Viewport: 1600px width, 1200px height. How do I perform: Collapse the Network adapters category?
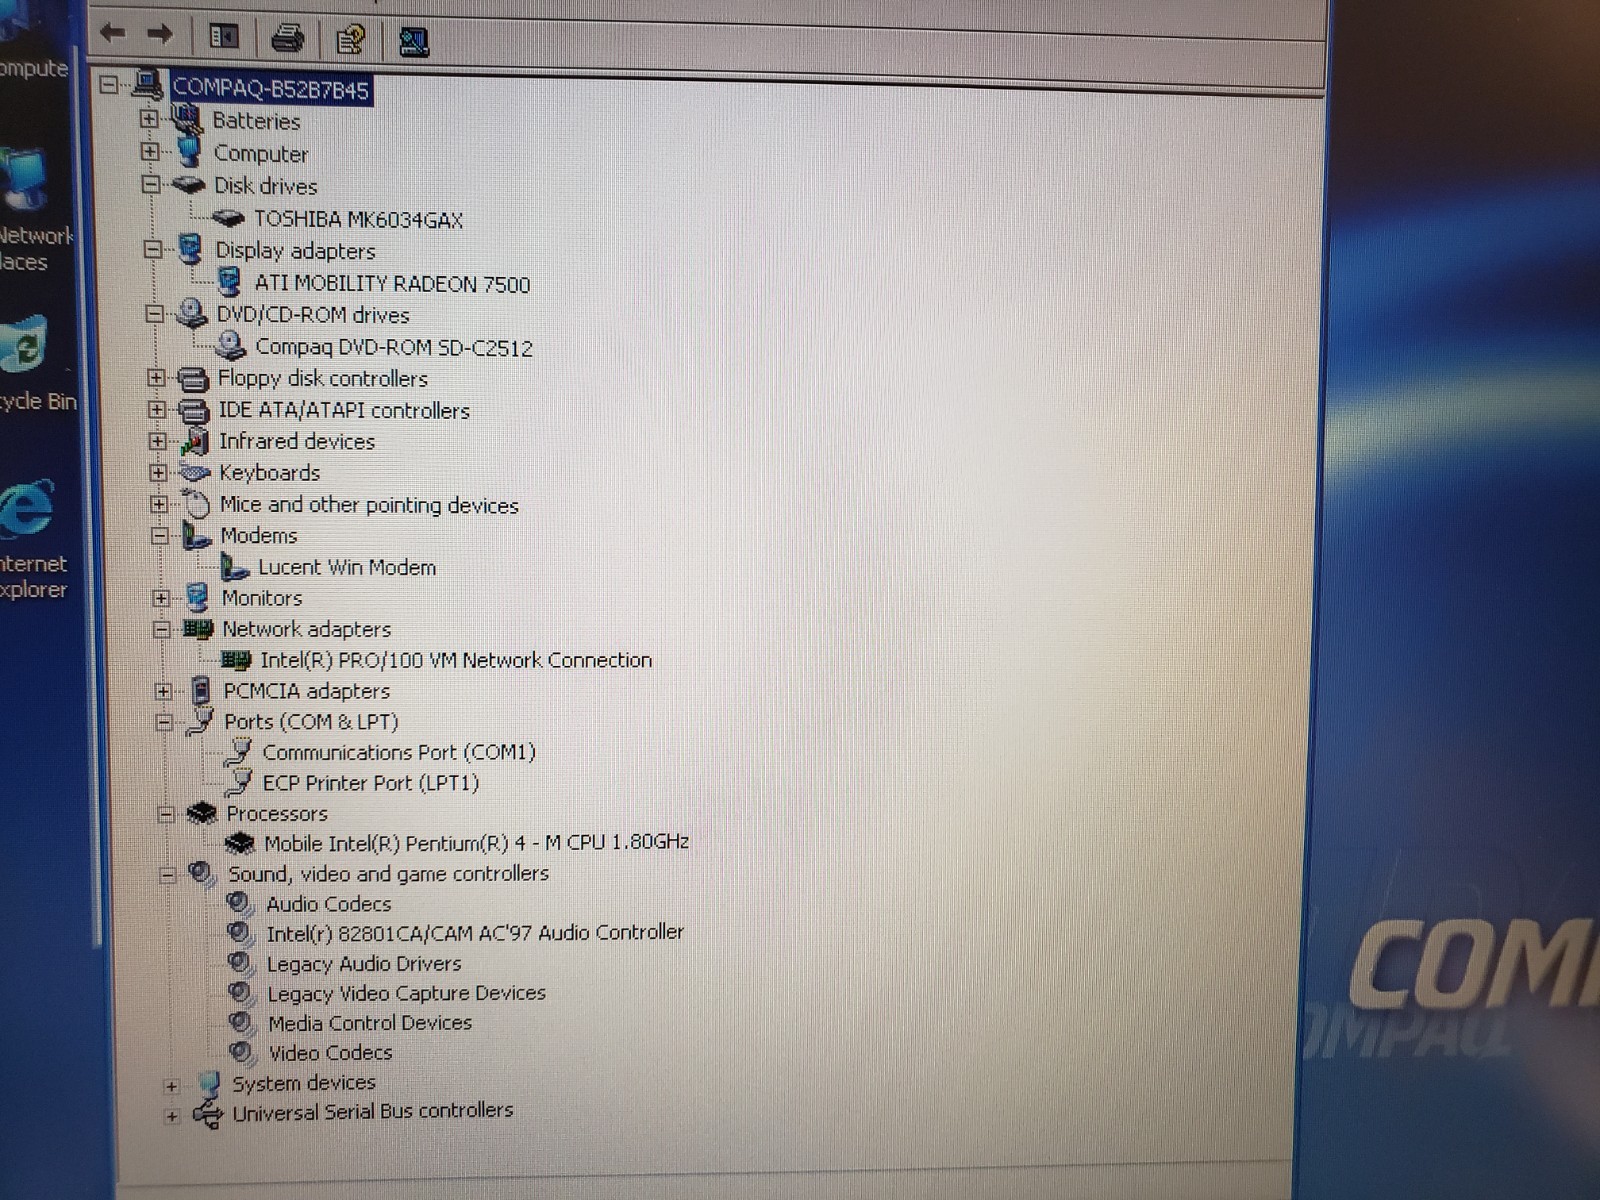[x=162, y=629]
